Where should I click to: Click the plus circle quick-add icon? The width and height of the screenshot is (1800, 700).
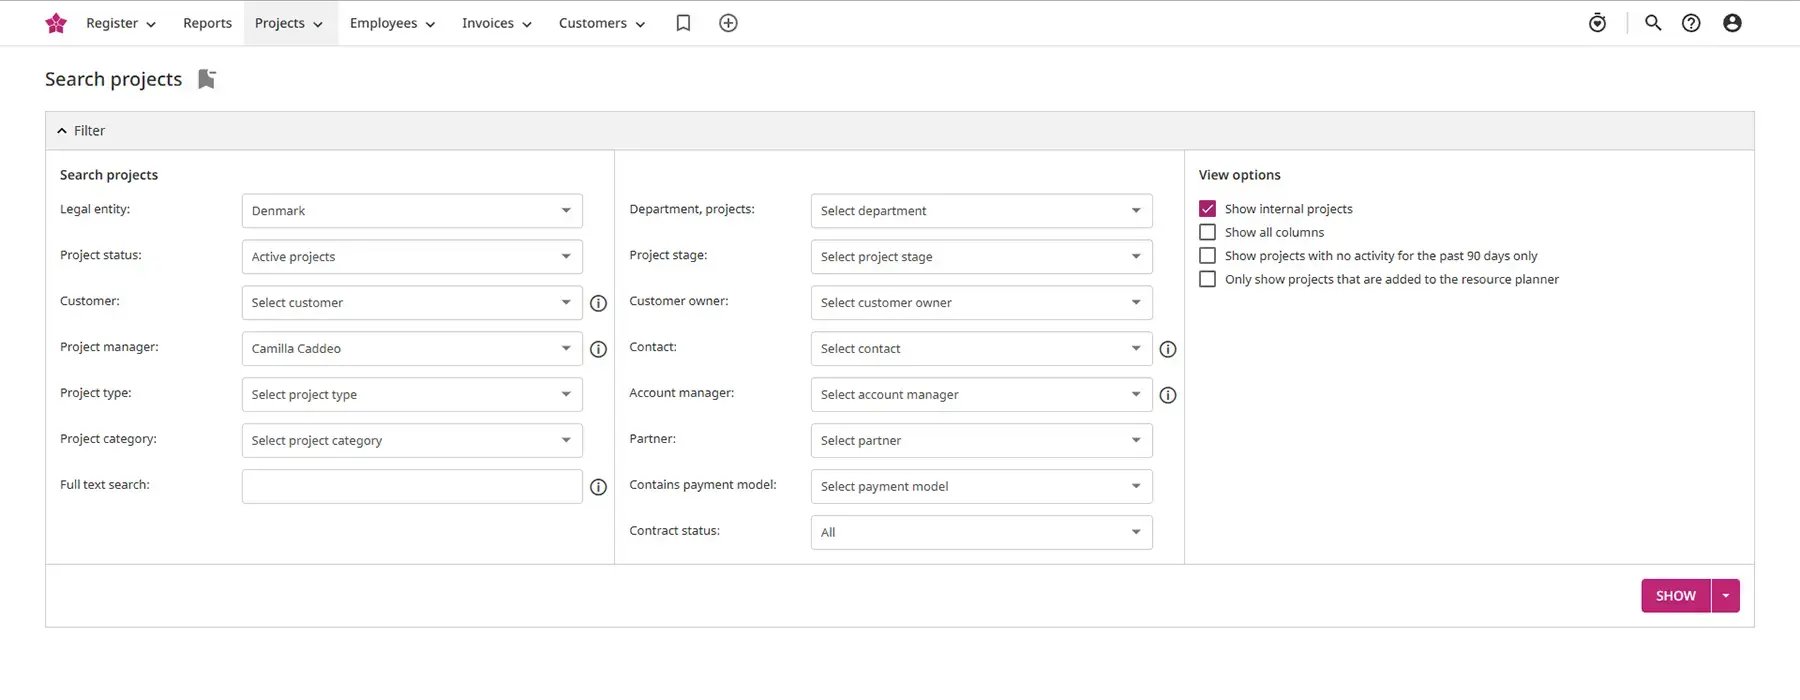728,23
